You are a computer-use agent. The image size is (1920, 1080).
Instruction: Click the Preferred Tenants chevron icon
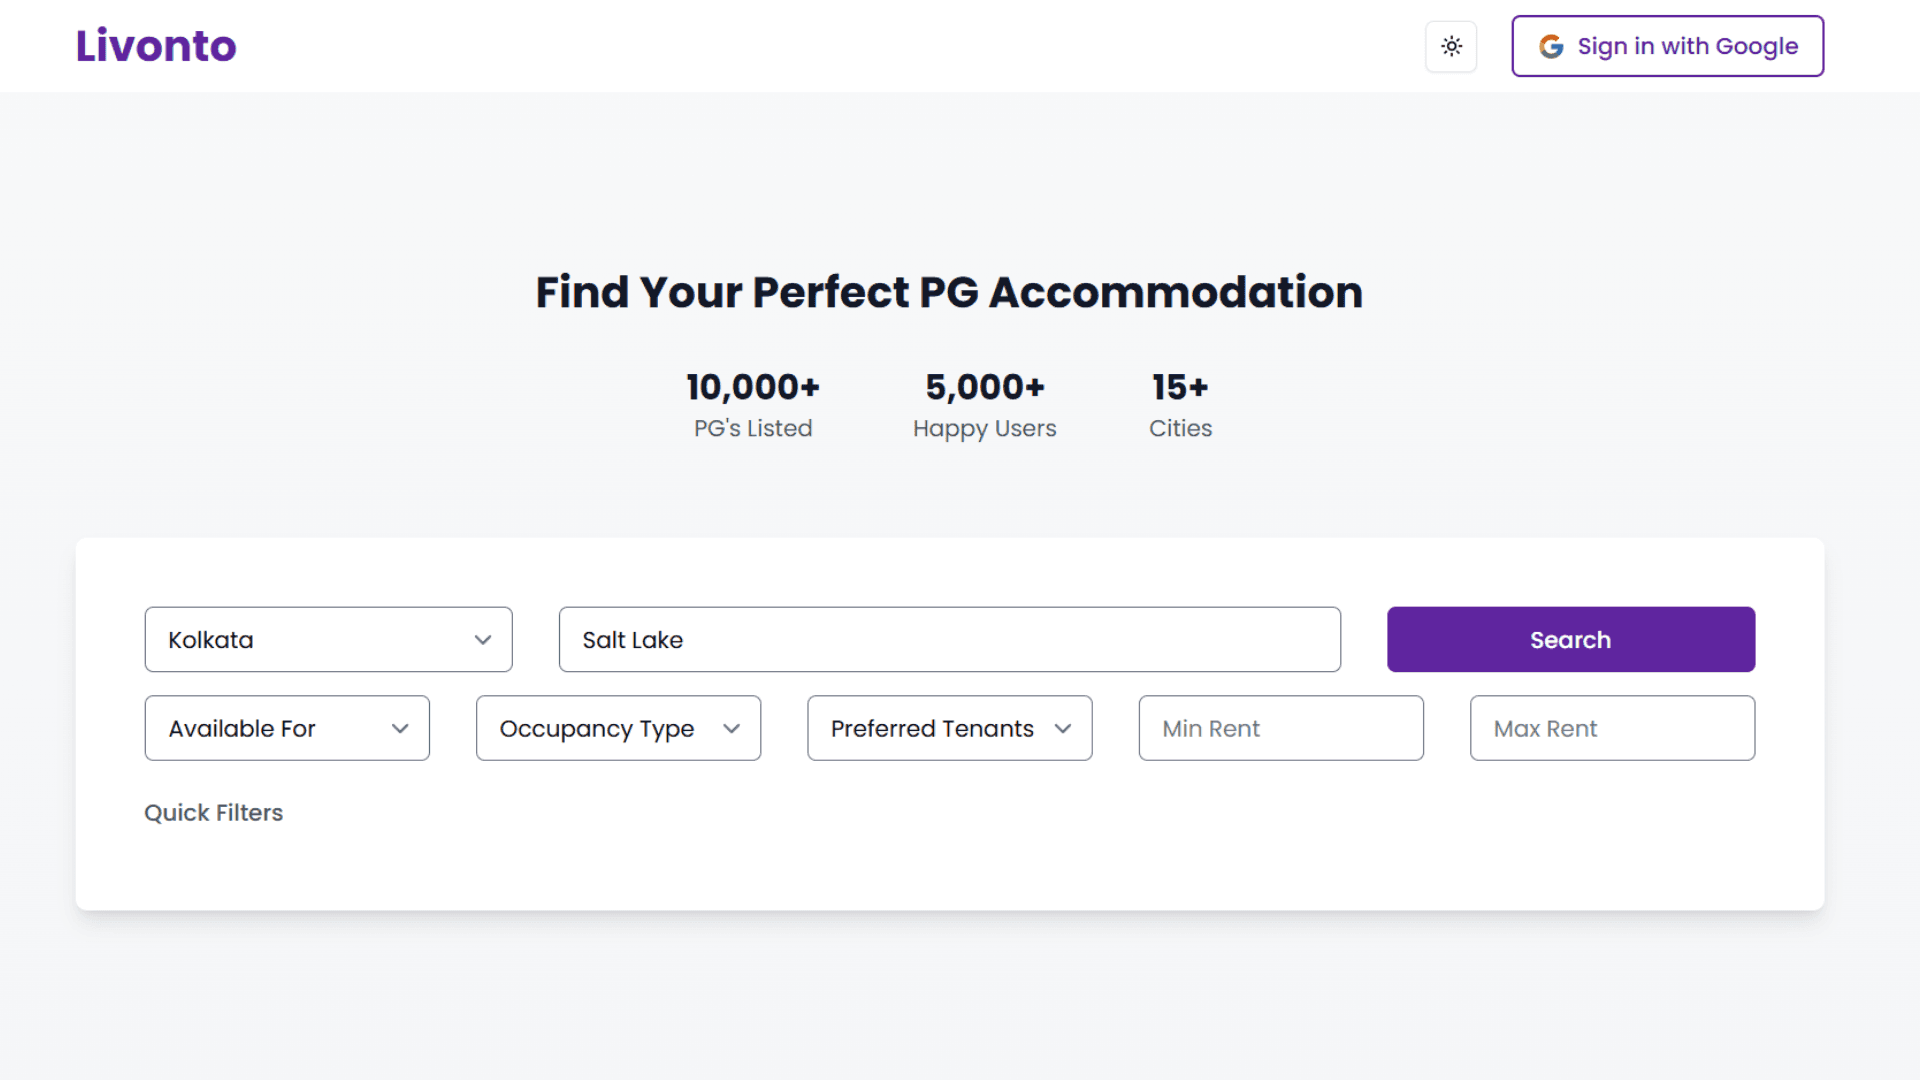coord(1062,729)
